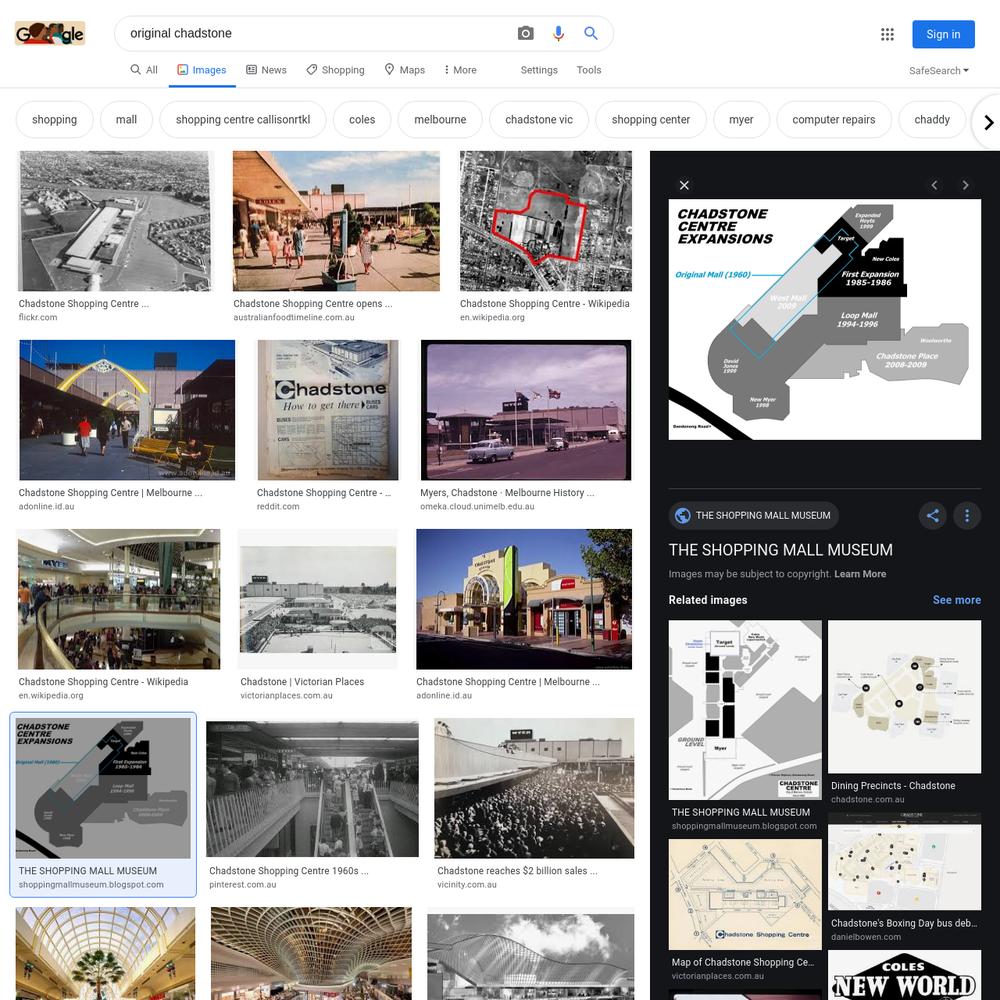Open adonline.id.au Chadstone entrance facade photo
Viewport: 1000px width, 1000px height.
524,599
